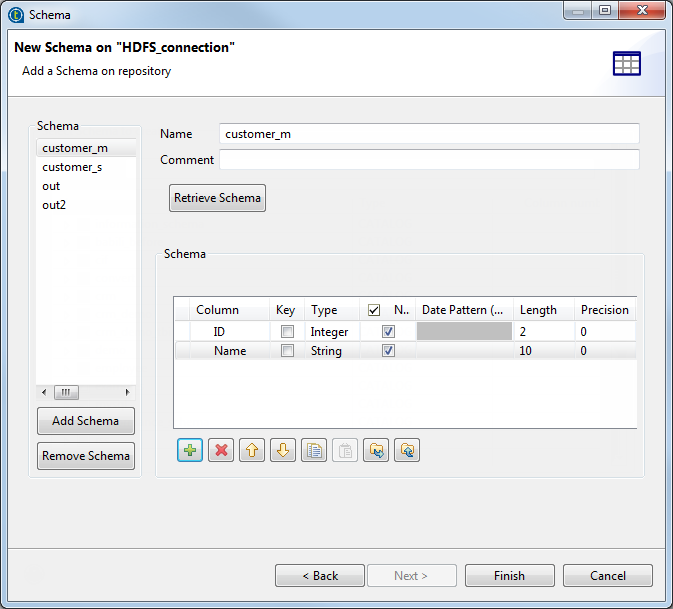Click the export schema to file icon
Screen dimensions: 673x609
(407, 450)
